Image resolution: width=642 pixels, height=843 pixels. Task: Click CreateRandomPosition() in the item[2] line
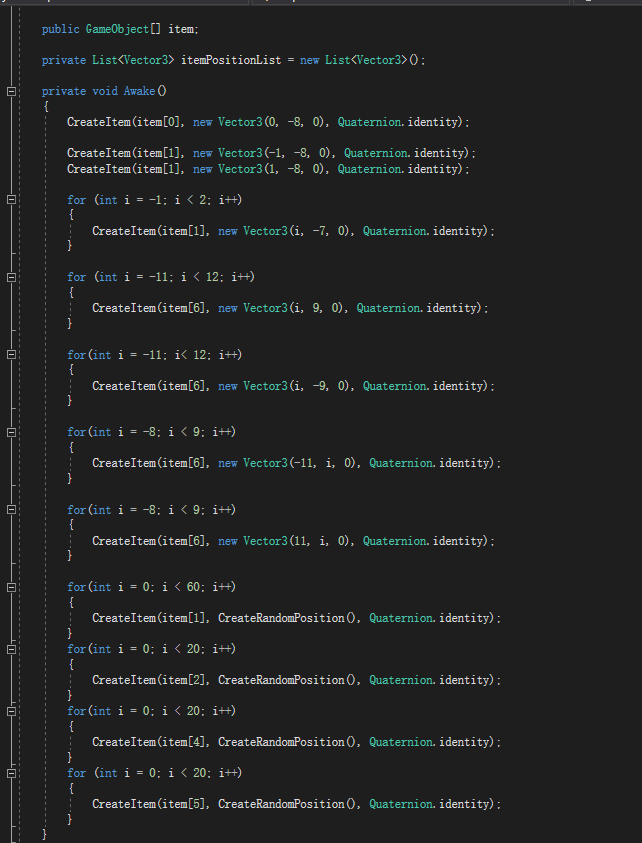pyautogui.click(x=287, y=680)
